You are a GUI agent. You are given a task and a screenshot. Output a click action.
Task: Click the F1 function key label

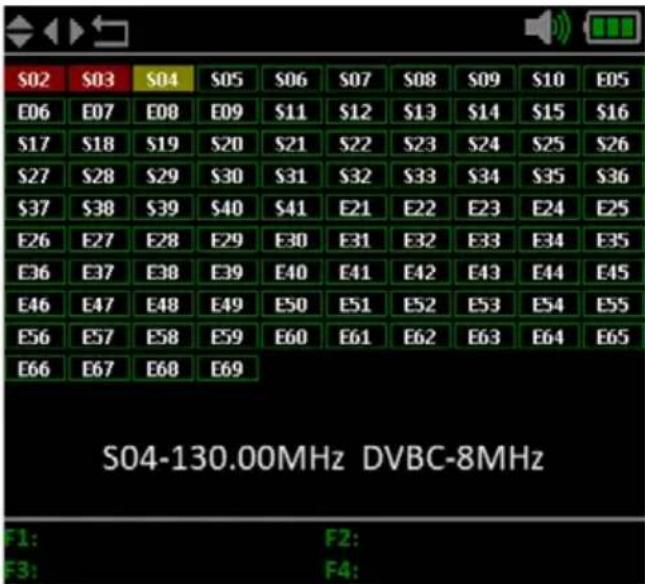point(21,538)
